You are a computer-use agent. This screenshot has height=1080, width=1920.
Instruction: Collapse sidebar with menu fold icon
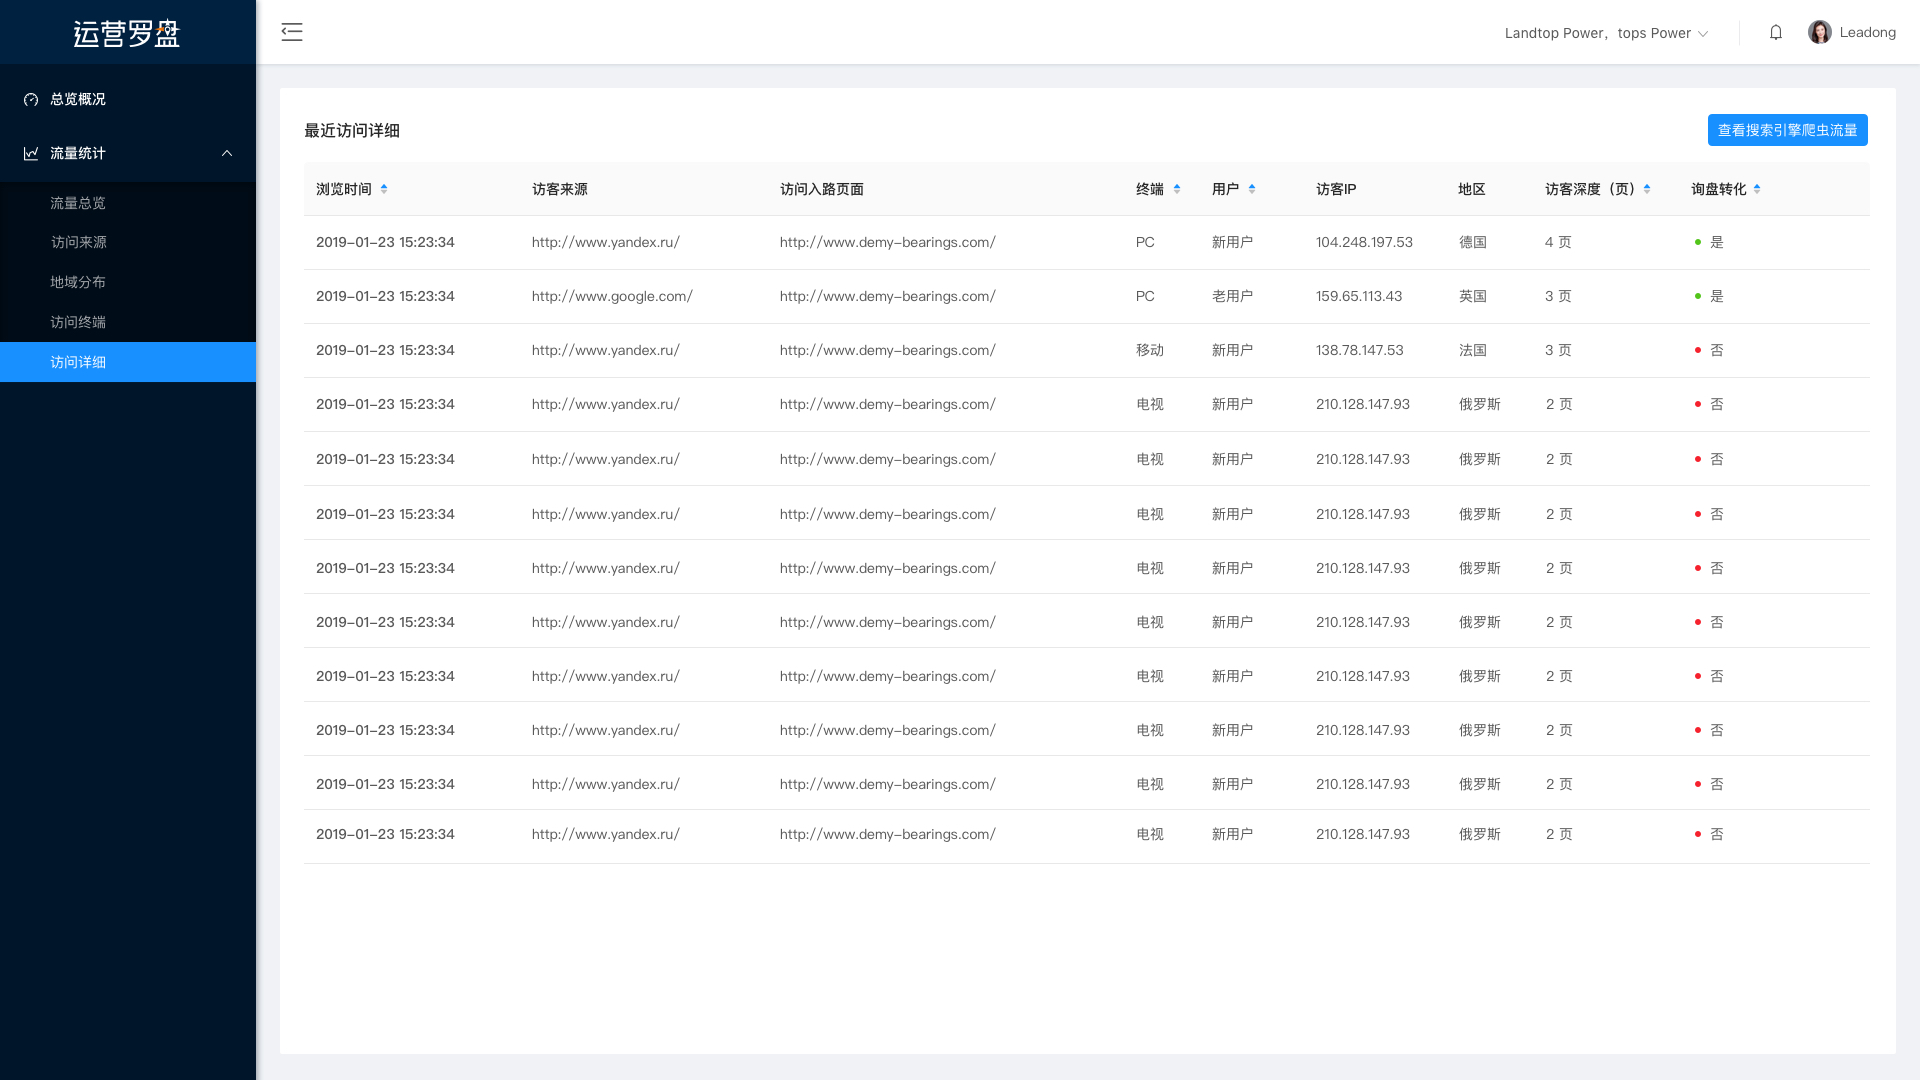pyautogui.click(x=291, y=32)
